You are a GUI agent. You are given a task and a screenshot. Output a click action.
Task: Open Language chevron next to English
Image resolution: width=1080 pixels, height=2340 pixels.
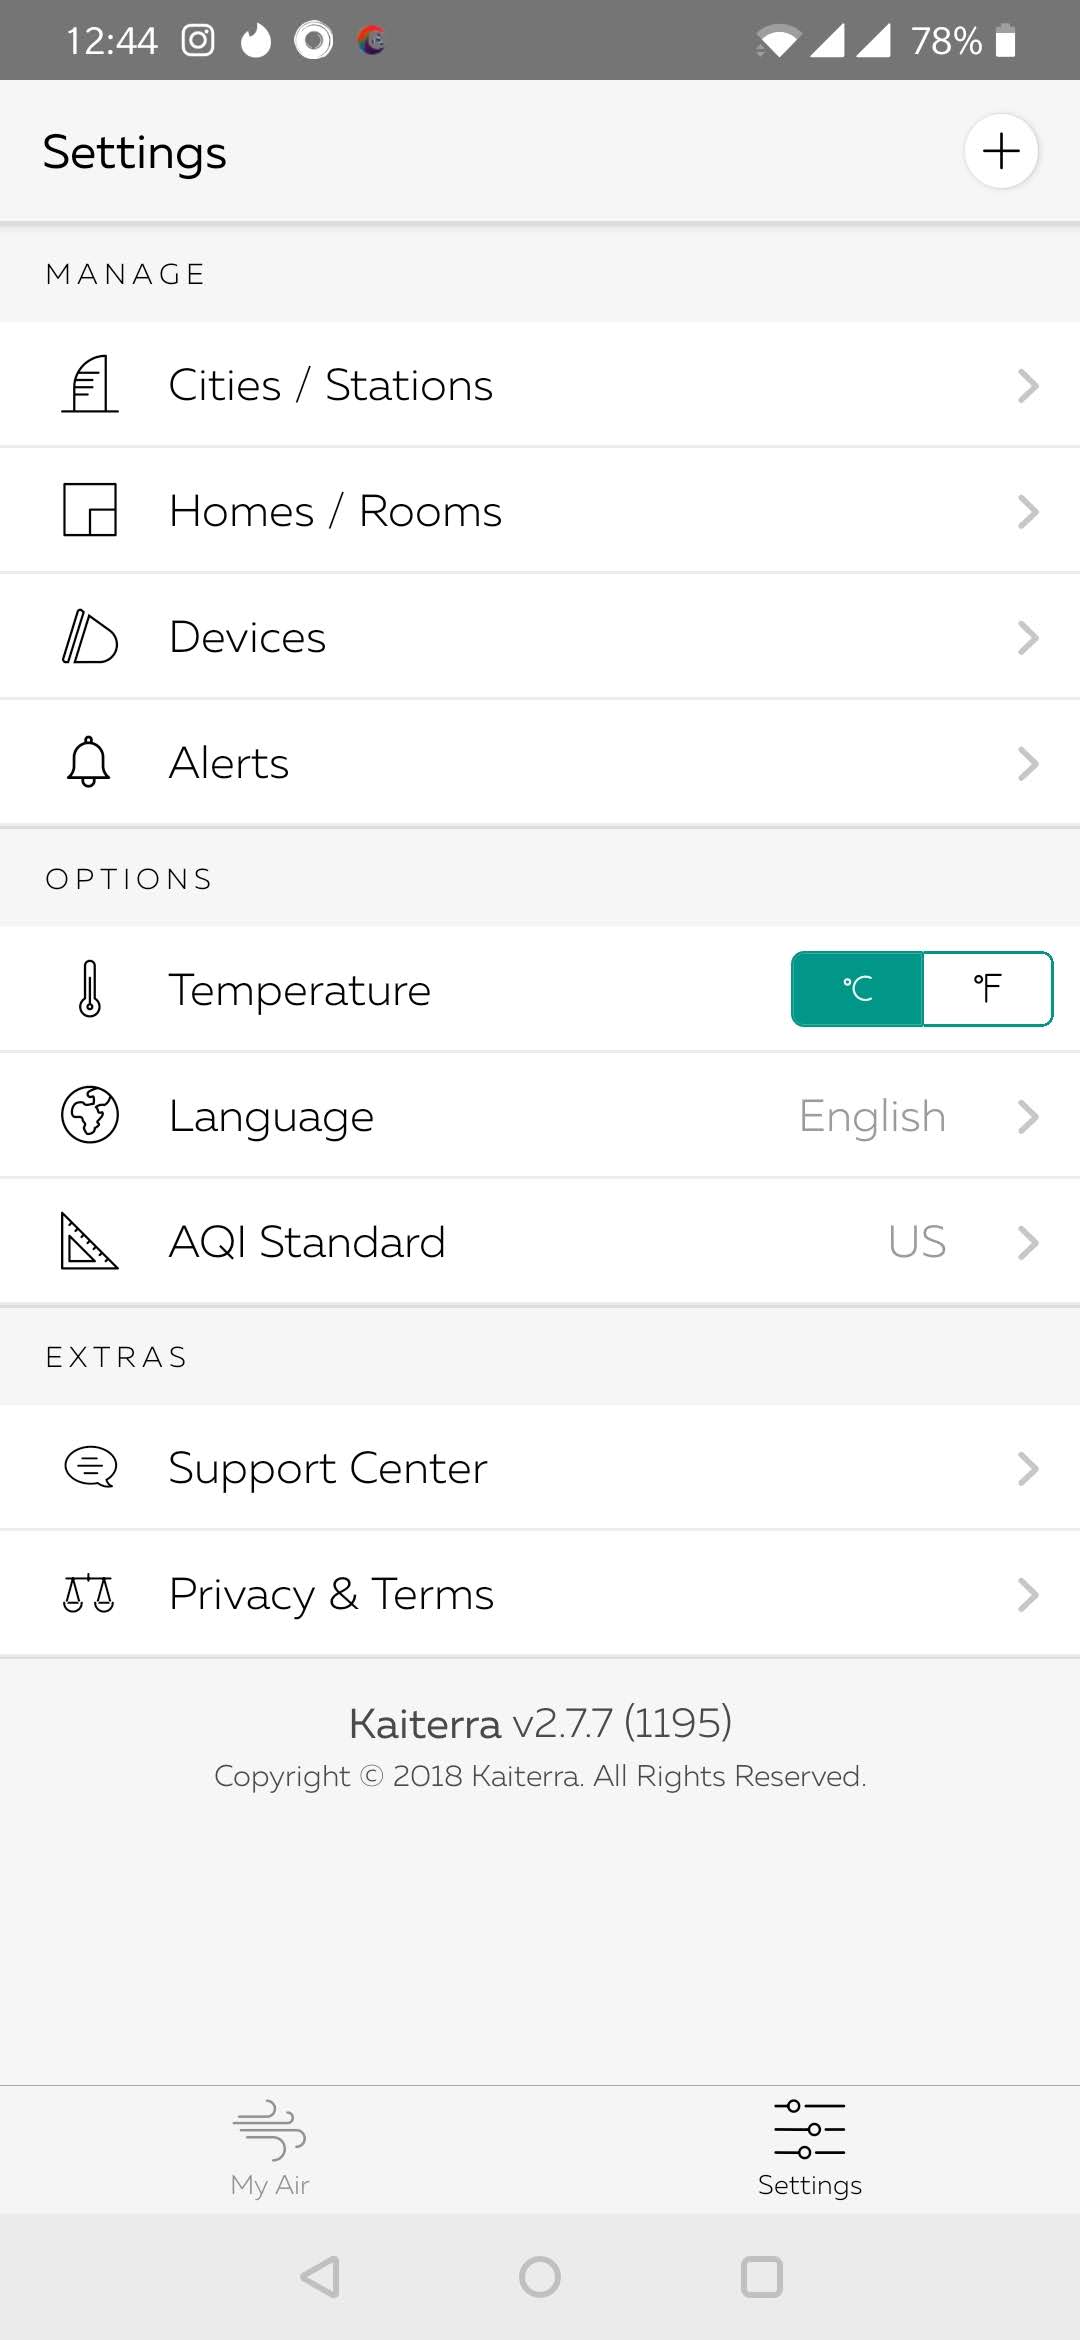click(x=1028, y=1116)
